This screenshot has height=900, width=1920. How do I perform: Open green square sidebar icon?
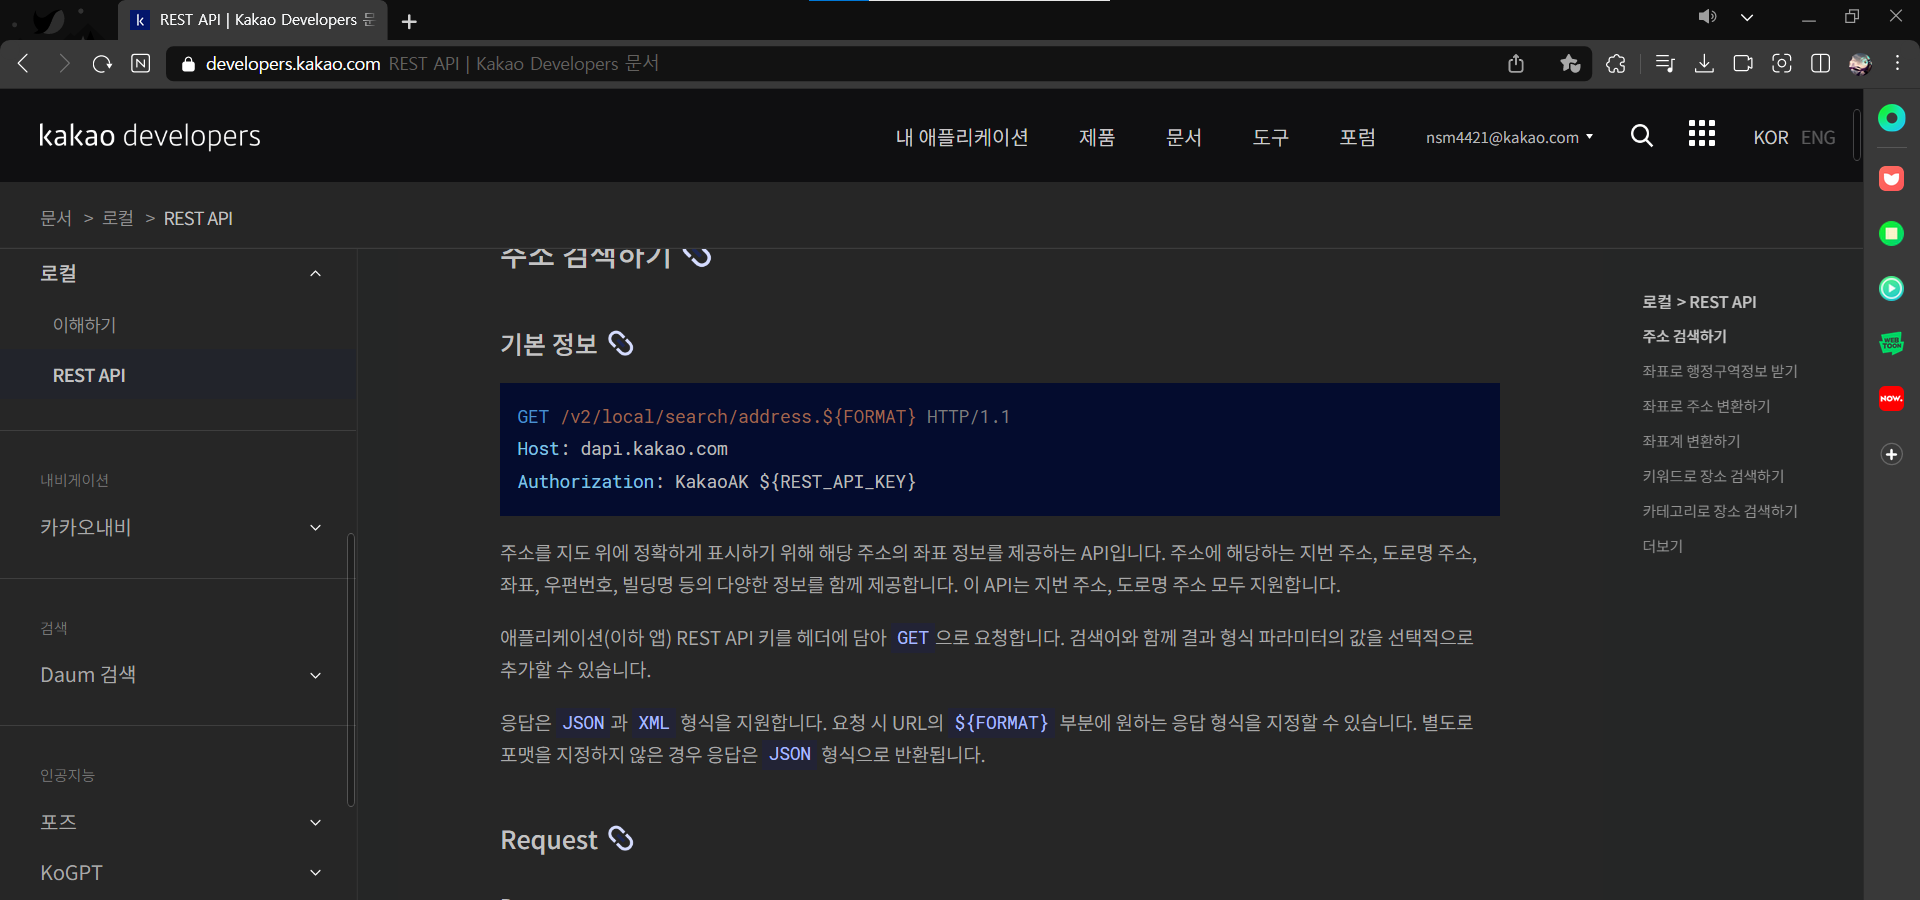(1891, 233)
